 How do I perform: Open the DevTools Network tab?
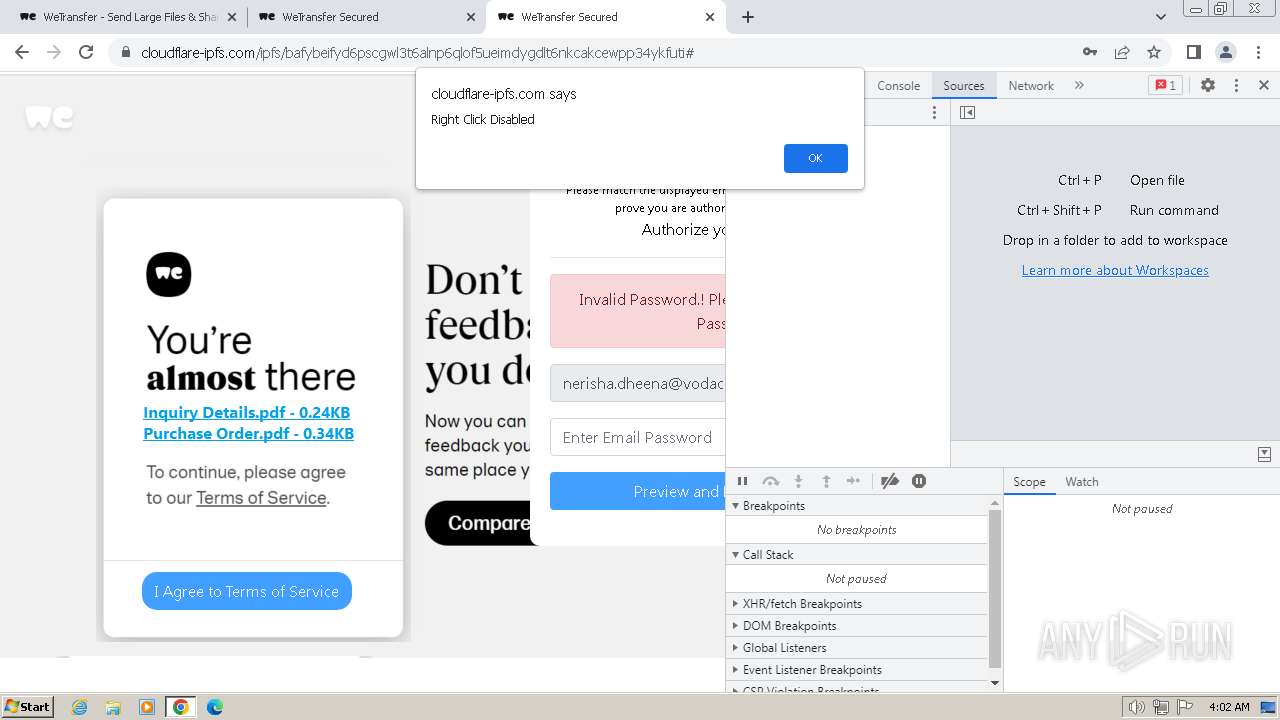(1031, 86)
